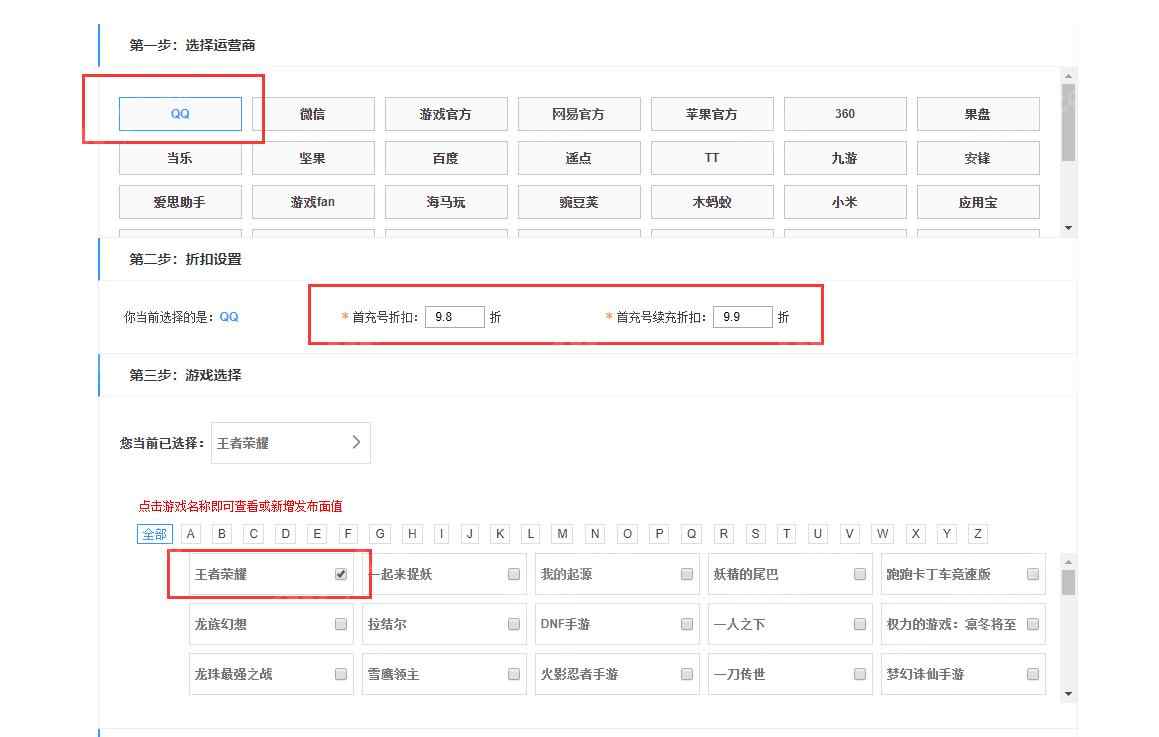Check the DNF手游 checkbox
1159x737 pixels.
[687, 625]
